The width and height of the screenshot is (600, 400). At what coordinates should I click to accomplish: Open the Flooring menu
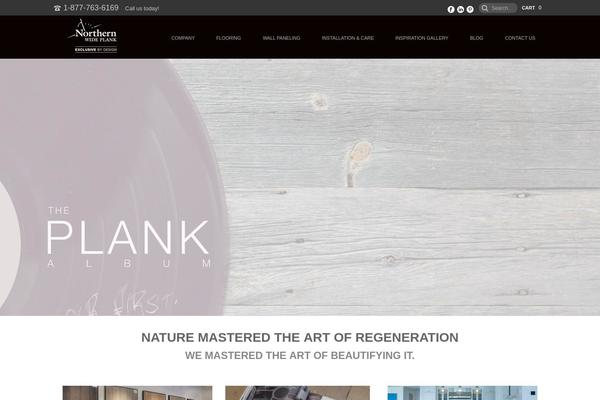pyautogui.click(x=228, y=38)
